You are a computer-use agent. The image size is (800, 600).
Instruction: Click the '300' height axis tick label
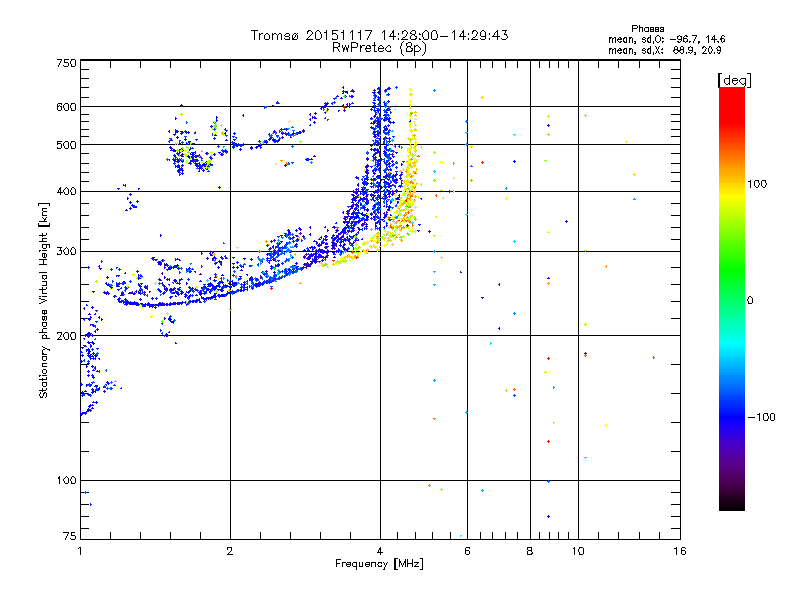[66, 251]
